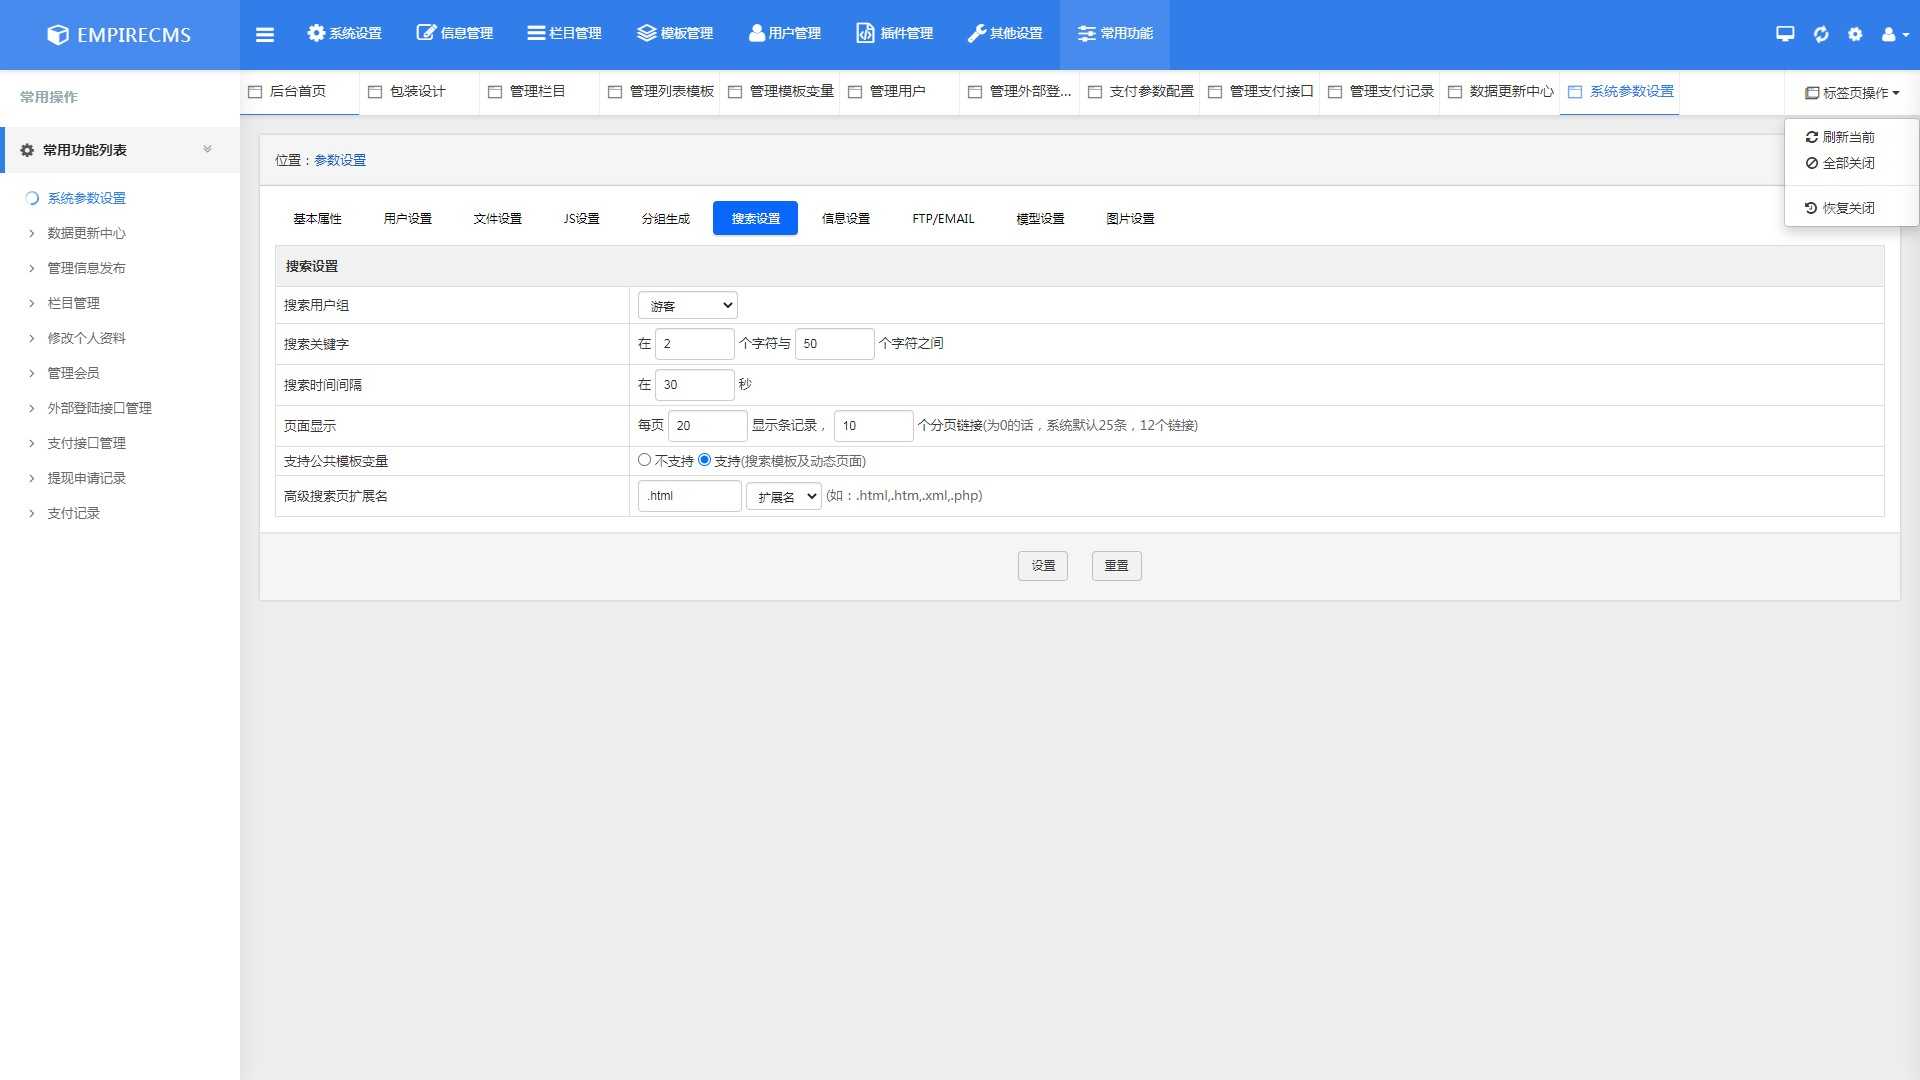Image resolution: width=1920 pixels, height=1080 pixels.
Task: Open the 扩展名 dropdown
Action: click(x=784, y=496)
